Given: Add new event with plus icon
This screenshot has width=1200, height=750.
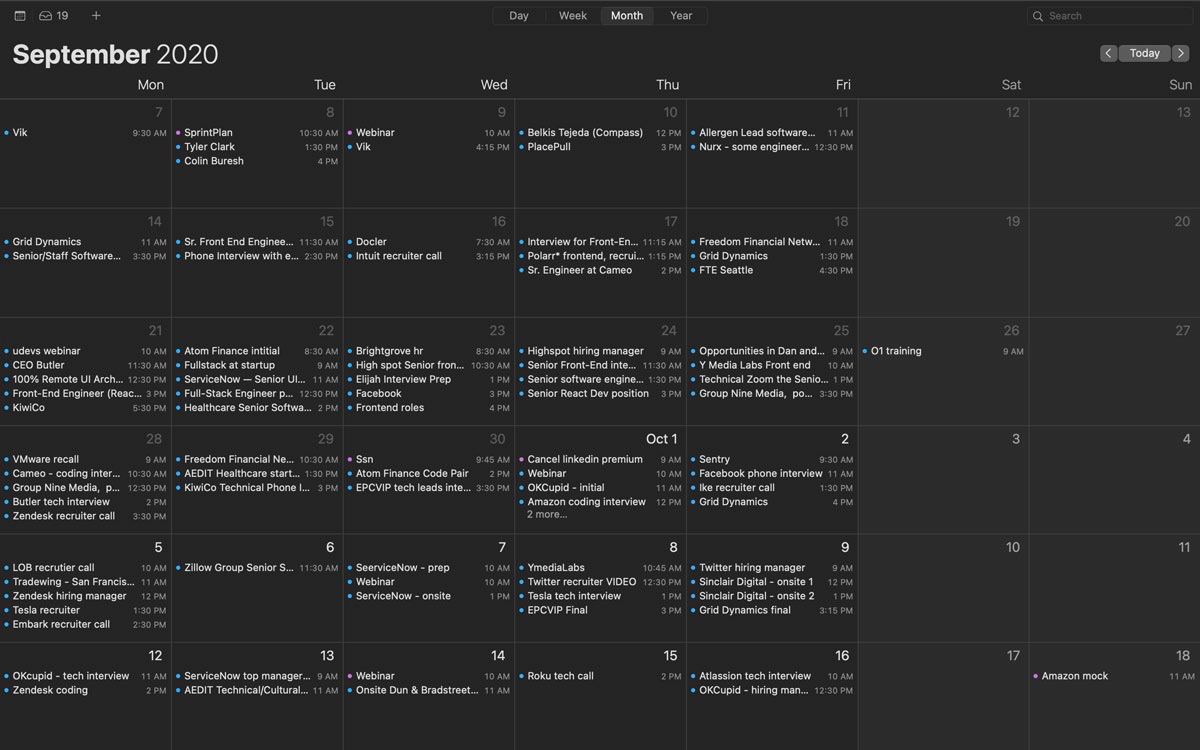Looking at the screenshot, I should (x=96, y=16).
